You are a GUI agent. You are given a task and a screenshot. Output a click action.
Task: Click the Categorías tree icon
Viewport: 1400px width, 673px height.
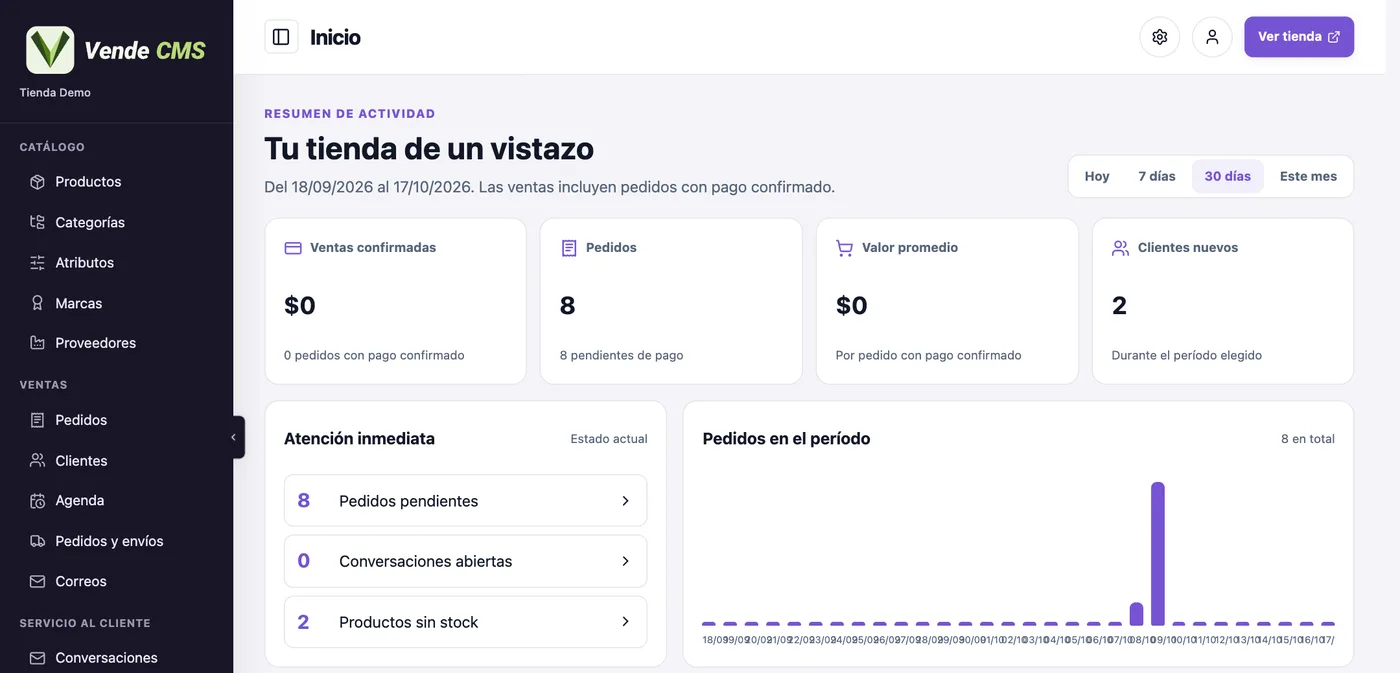[37, 222]
